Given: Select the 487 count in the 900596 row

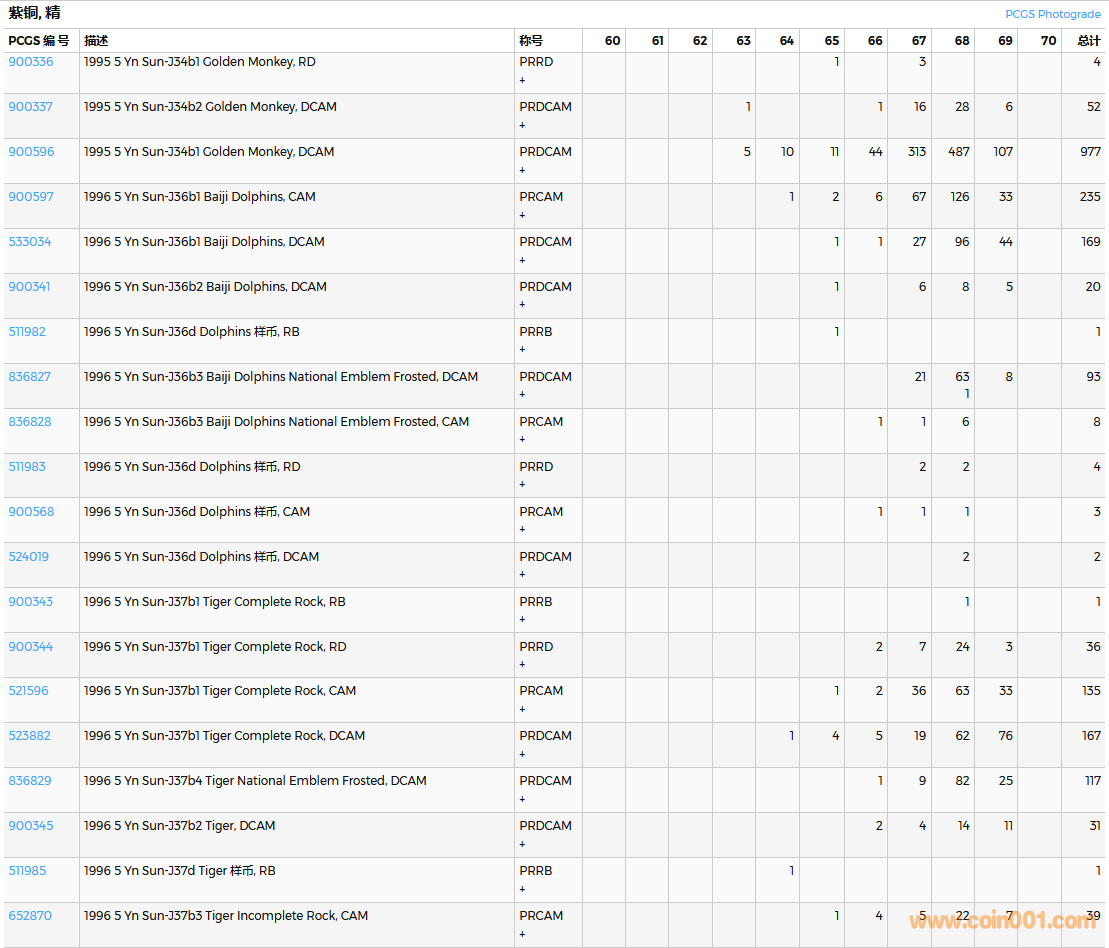Looking at the screenshot, I should [958, 152].
